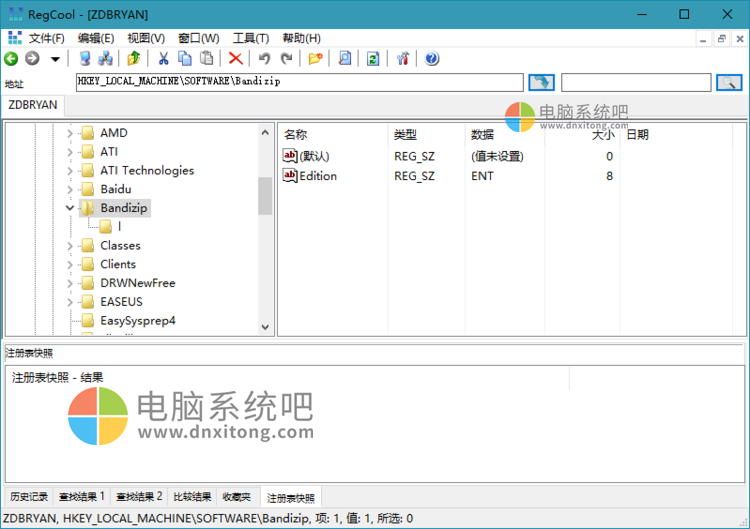Click the tree vertical scrollbar thumb
The width and height of the screenshot is (750, 529).
[x=265, y=196]
